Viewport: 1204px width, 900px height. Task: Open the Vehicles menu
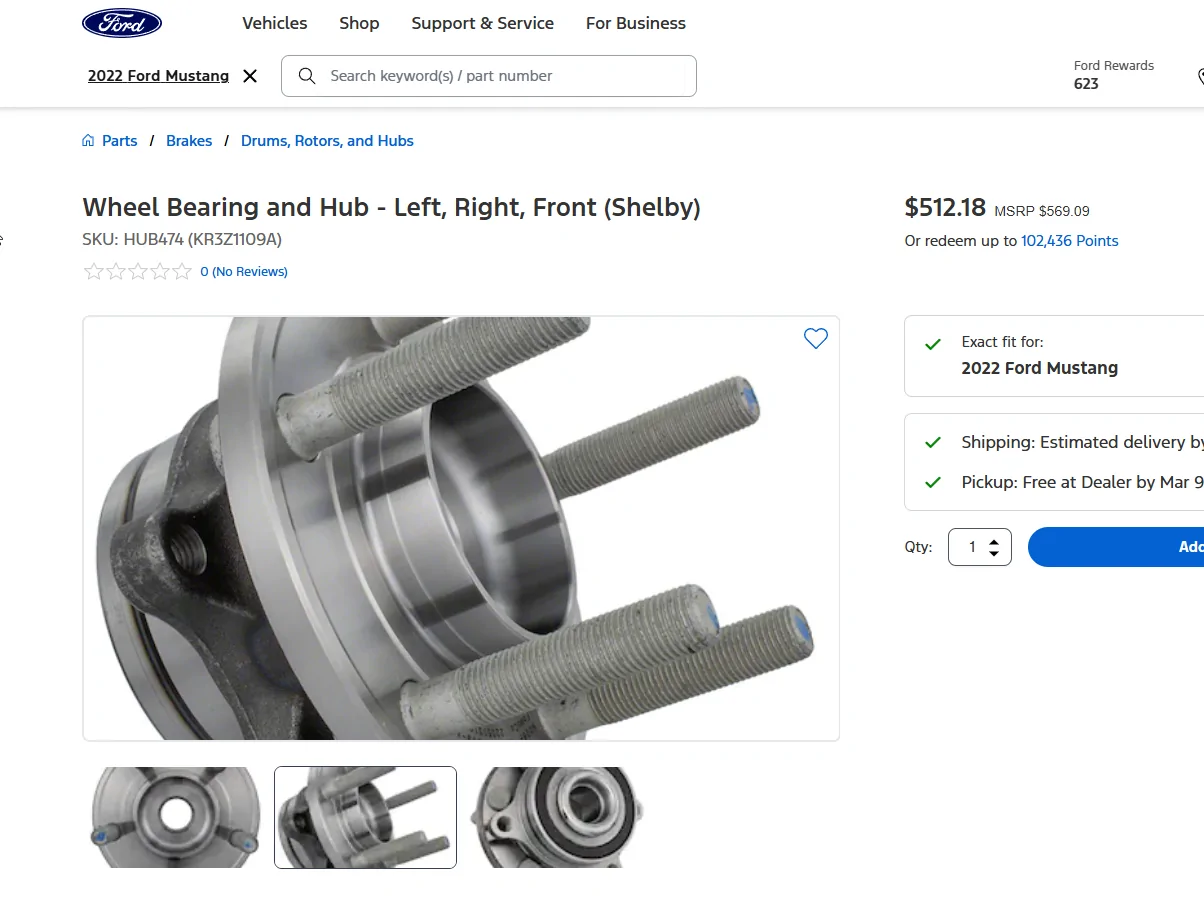pyautogui.click(x=275, y=23)
